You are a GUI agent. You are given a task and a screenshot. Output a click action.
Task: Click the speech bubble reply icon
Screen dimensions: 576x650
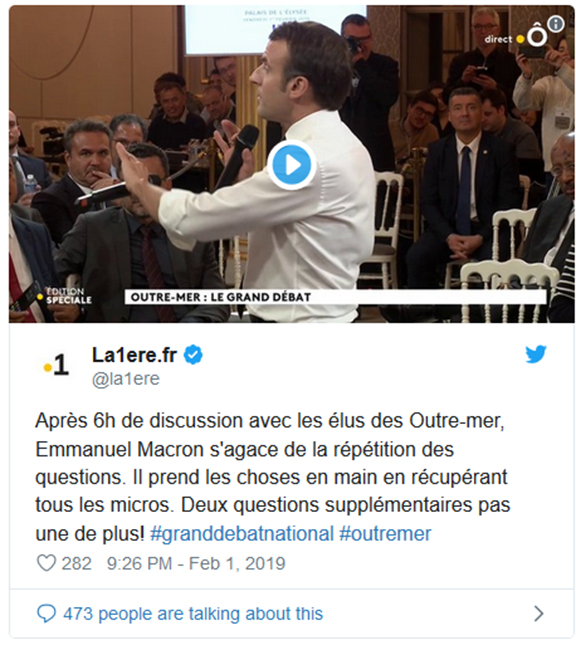[x=46, y=614]
